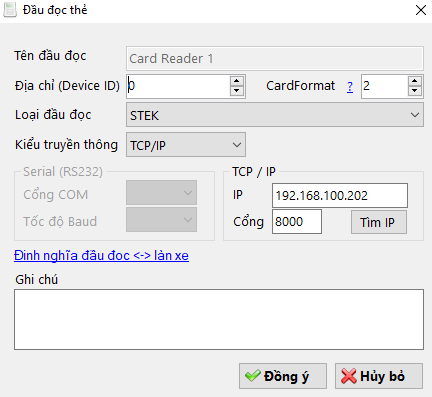432x397 pixels.
Task: Decrease the Device ID value with down arrow
Action: pos(236,91)
